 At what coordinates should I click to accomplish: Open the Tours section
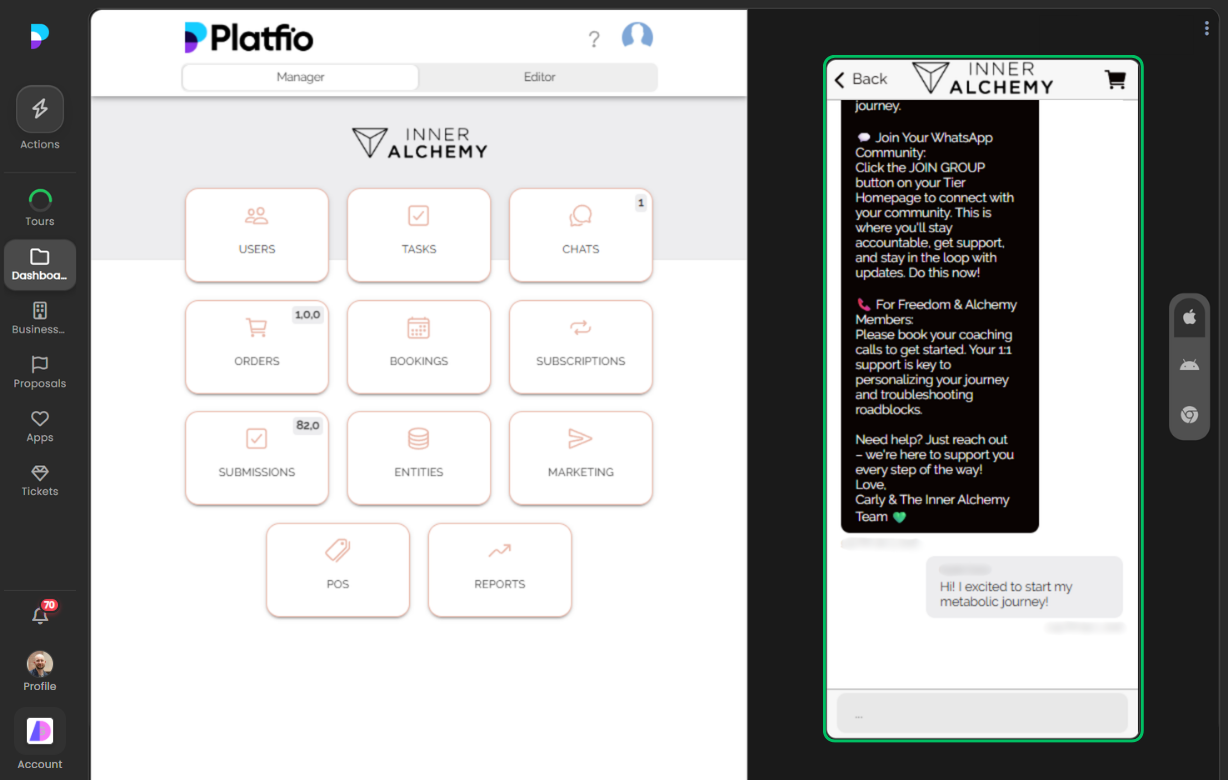pos(40,205)
